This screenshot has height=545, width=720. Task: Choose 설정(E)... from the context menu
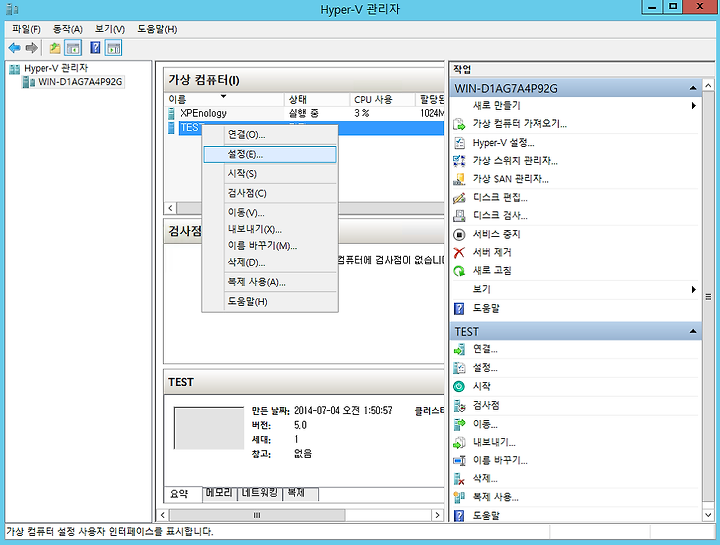270,154
